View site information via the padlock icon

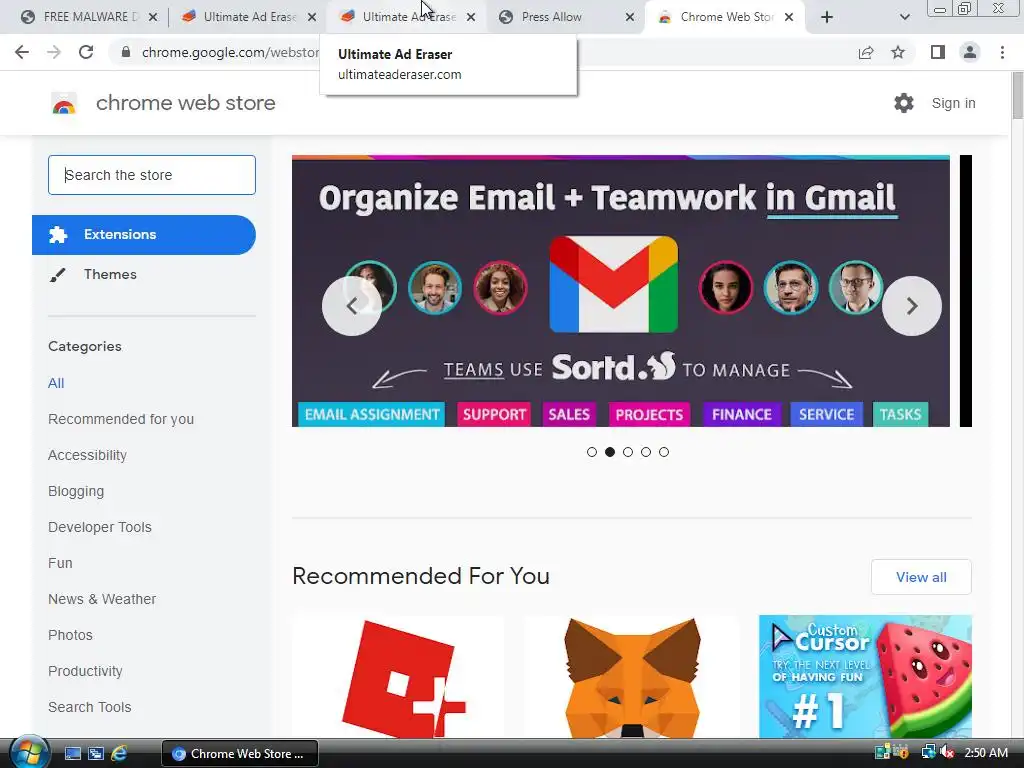(x=126, y=52)
